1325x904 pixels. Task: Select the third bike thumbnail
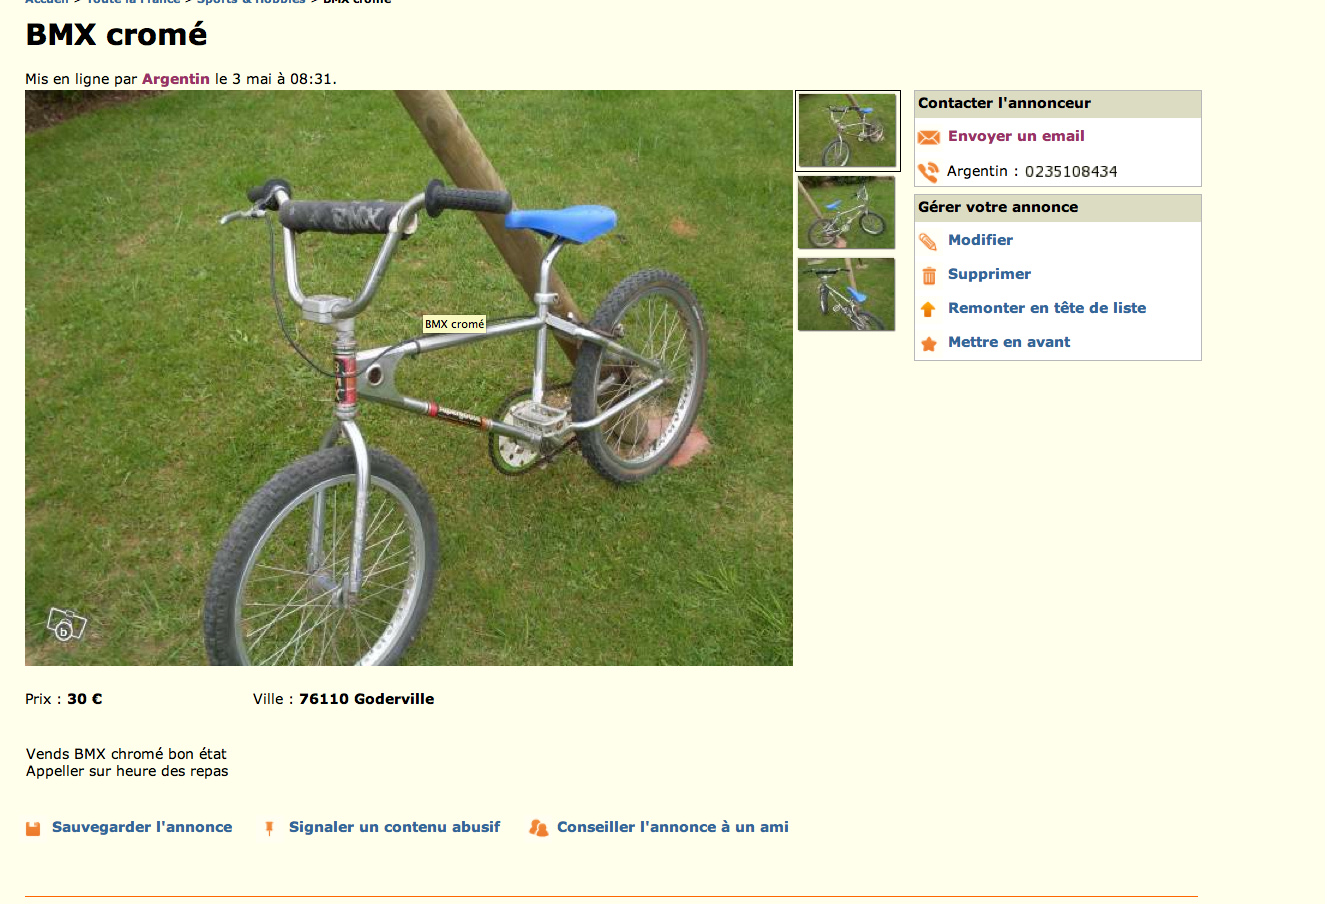click(846, 295)
